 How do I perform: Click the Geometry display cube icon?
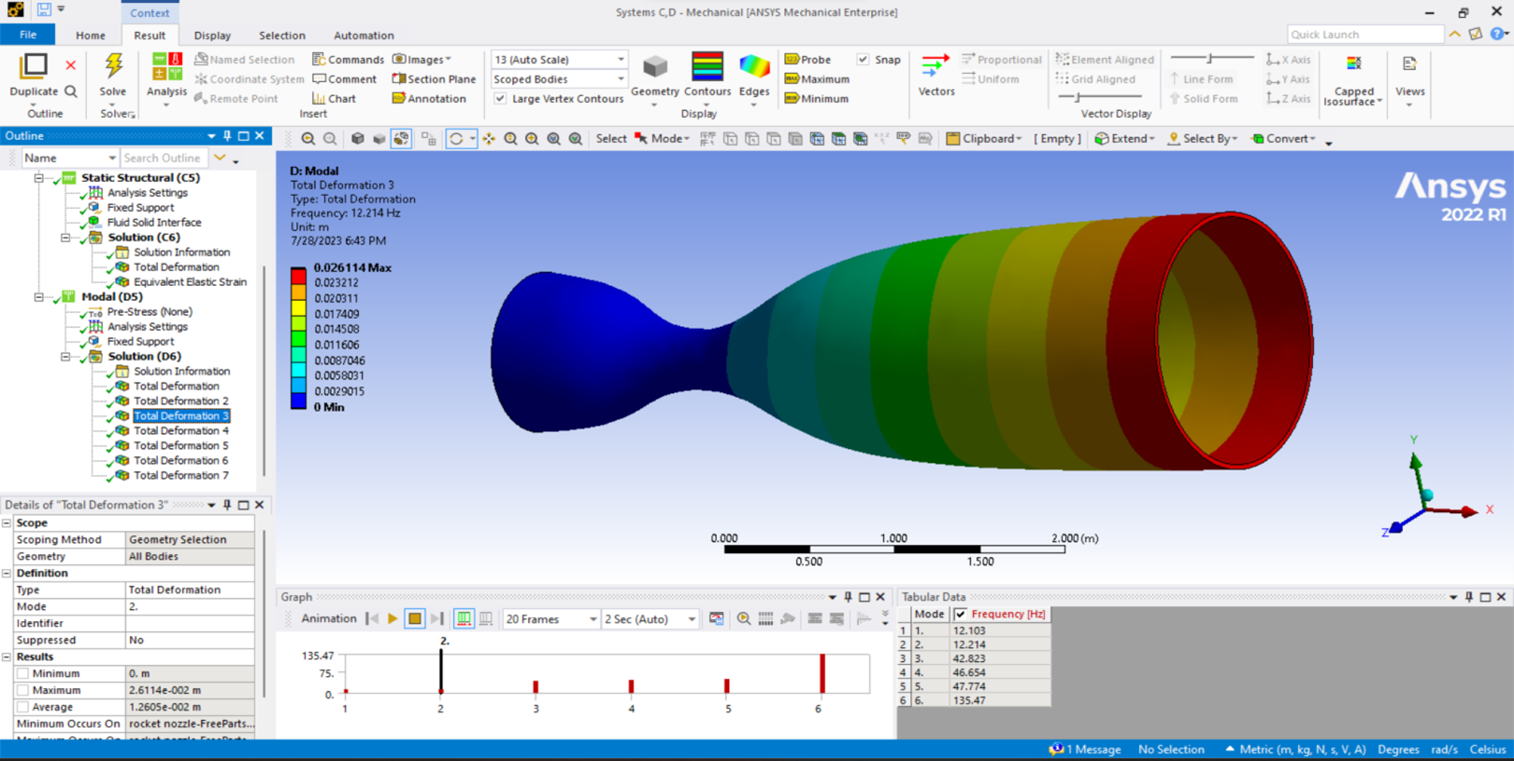tap(655, 67)
